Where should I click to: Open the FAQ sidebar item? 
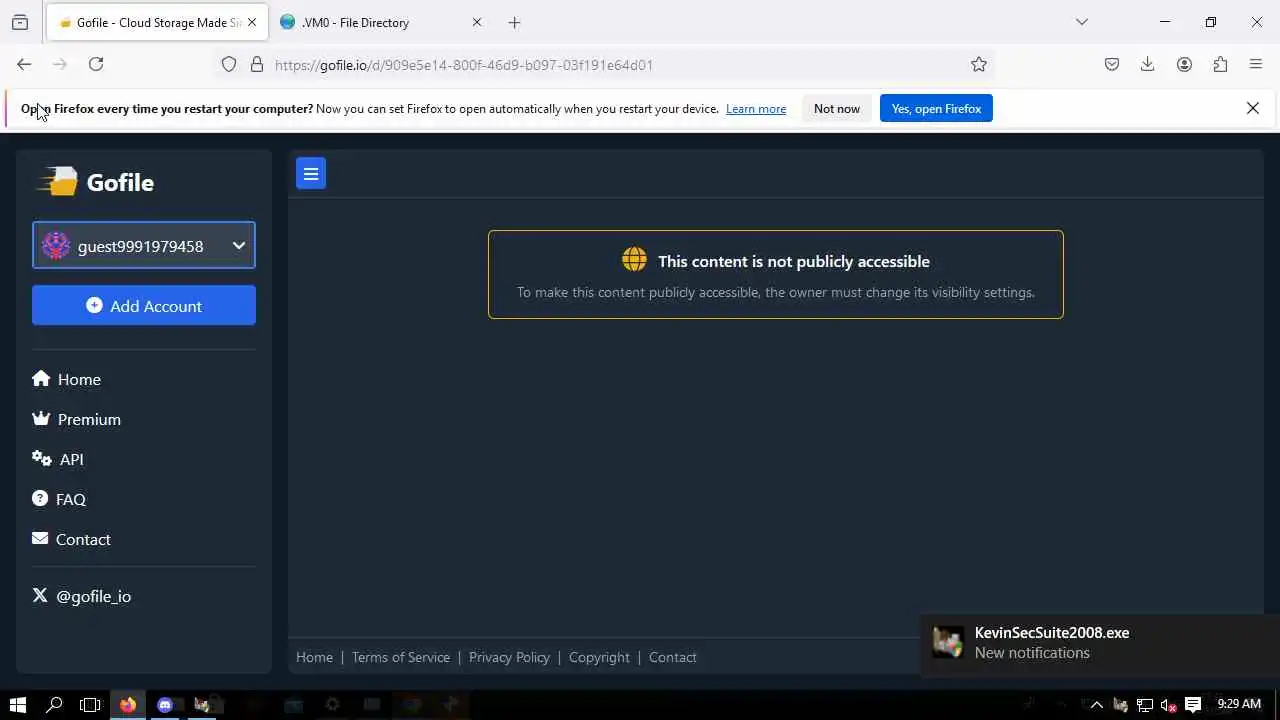tap(59, 499)
